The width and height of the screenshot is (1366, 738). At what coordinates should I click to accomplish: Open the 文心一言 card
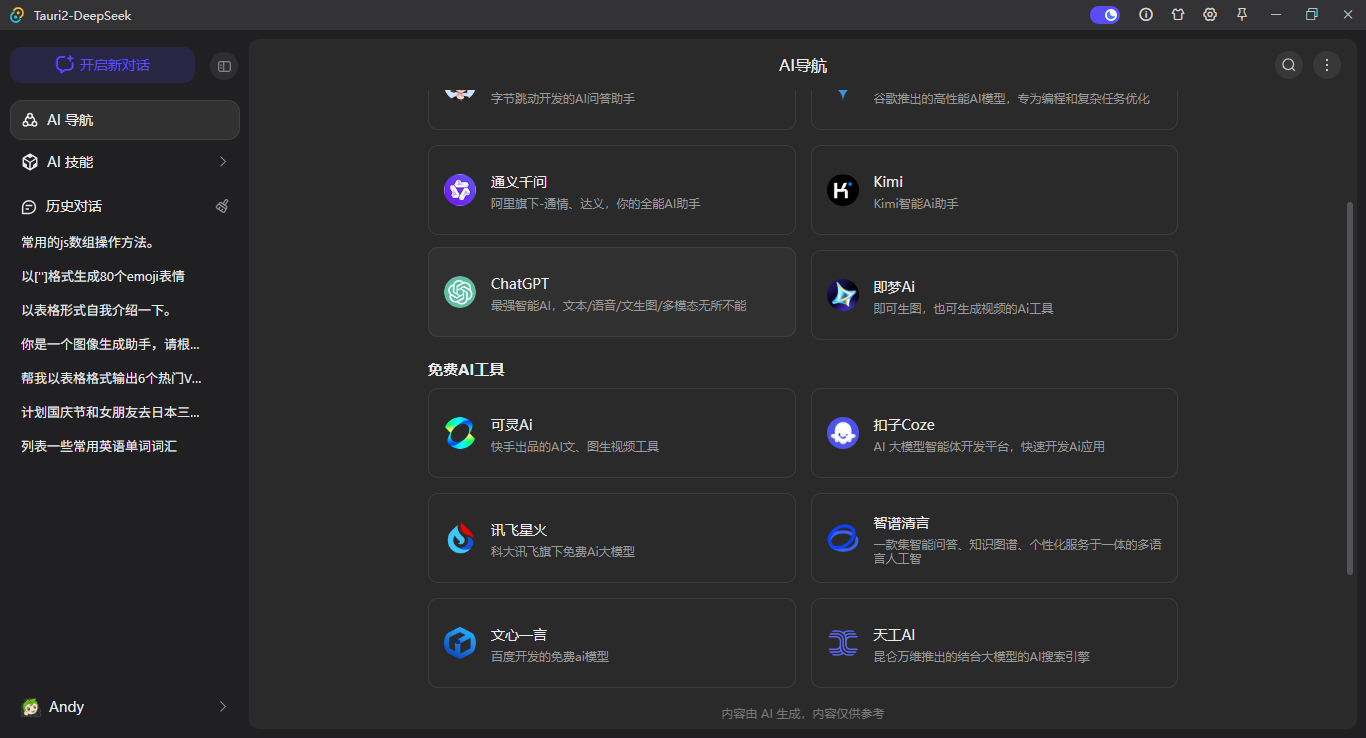pyautogui.click(x=612, y=643)
